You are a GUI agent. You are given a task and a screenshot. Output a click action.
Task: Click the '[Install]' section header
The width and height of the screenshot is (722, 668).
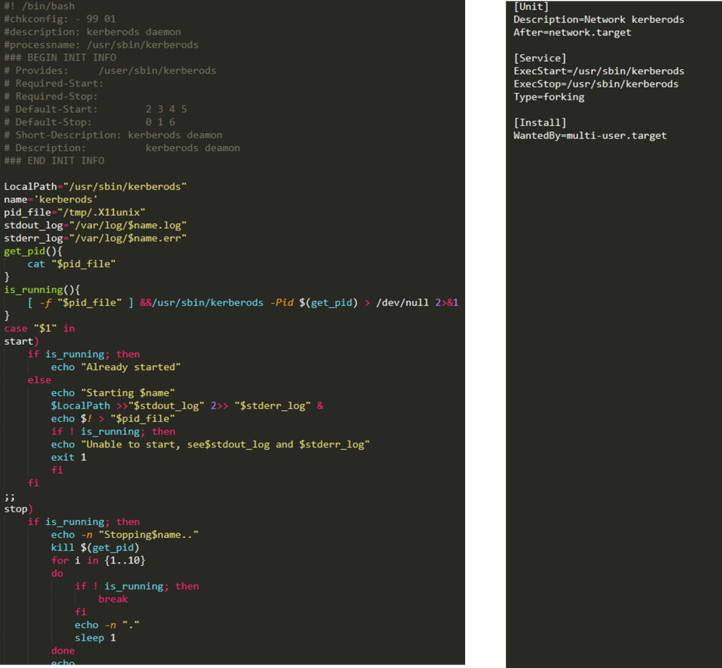pos(540,122)
